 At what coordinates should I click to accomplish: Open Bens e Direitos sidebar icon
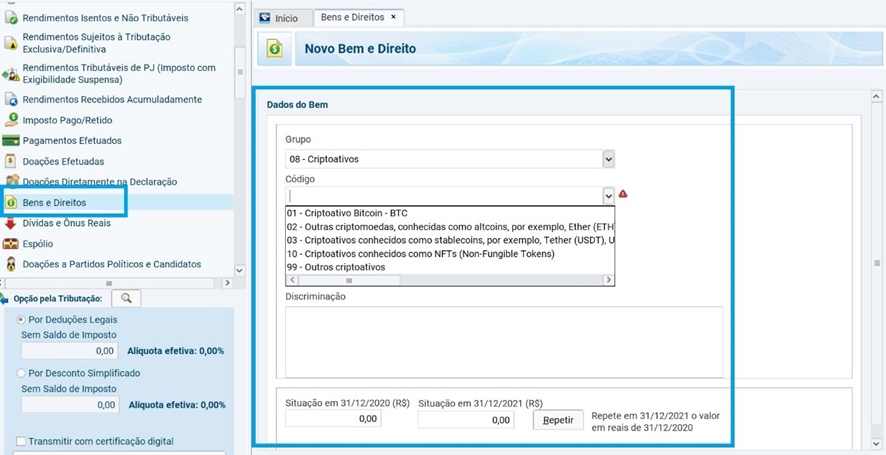[11, 202]
